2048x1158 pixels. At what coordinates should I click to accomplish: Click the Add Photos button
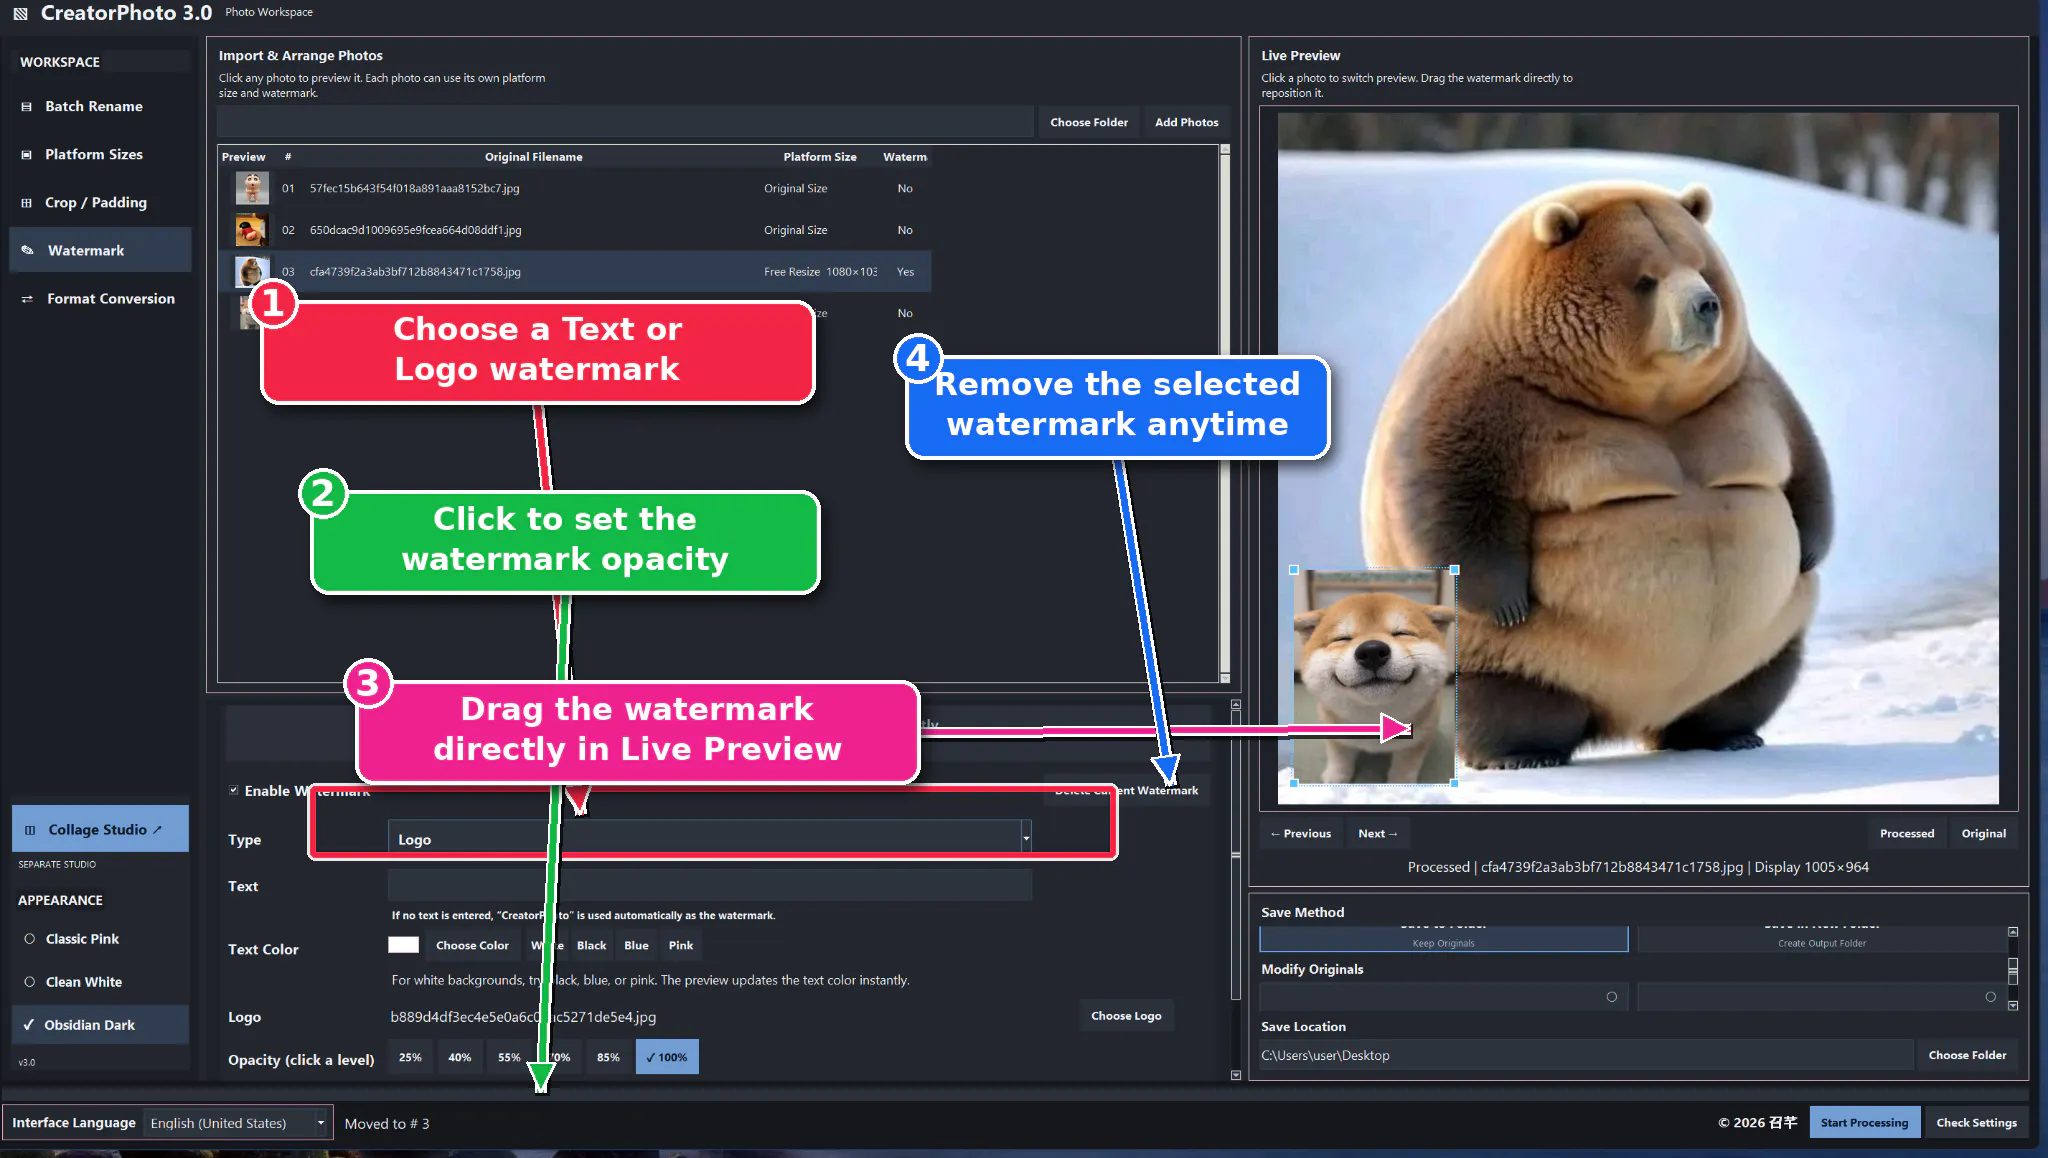click(1187, 122)
